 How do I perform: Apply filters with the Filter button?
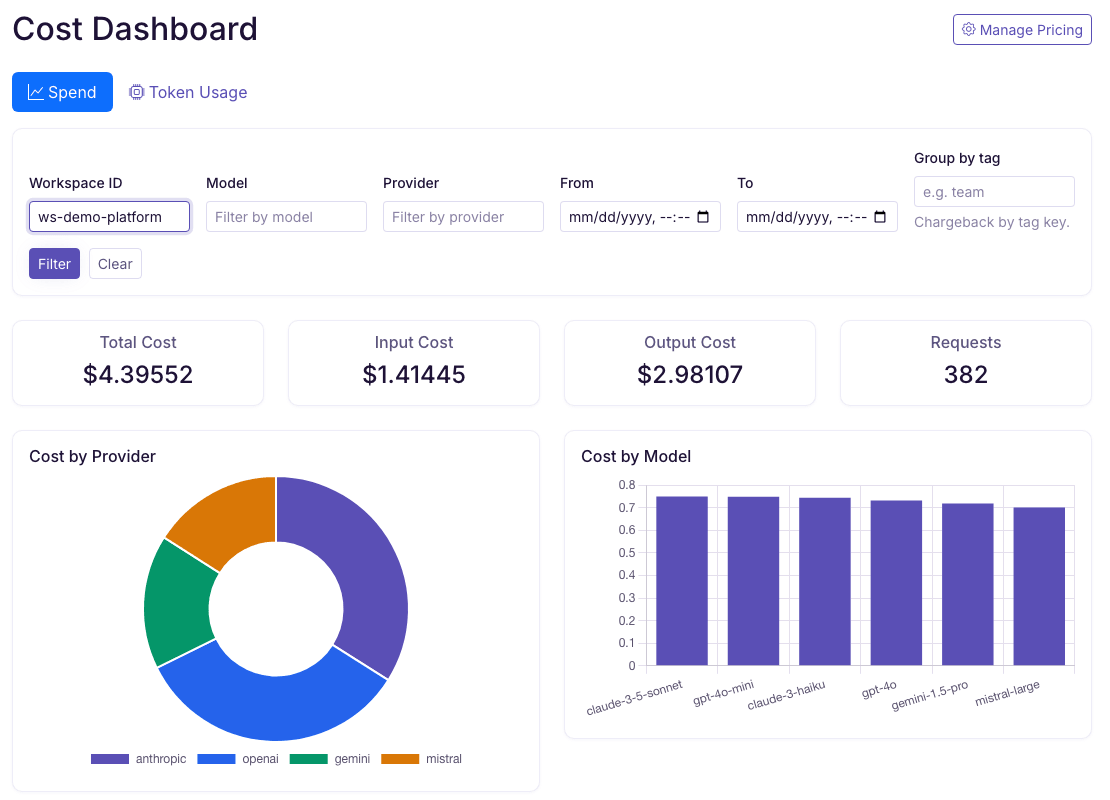(x=55, y=263)
